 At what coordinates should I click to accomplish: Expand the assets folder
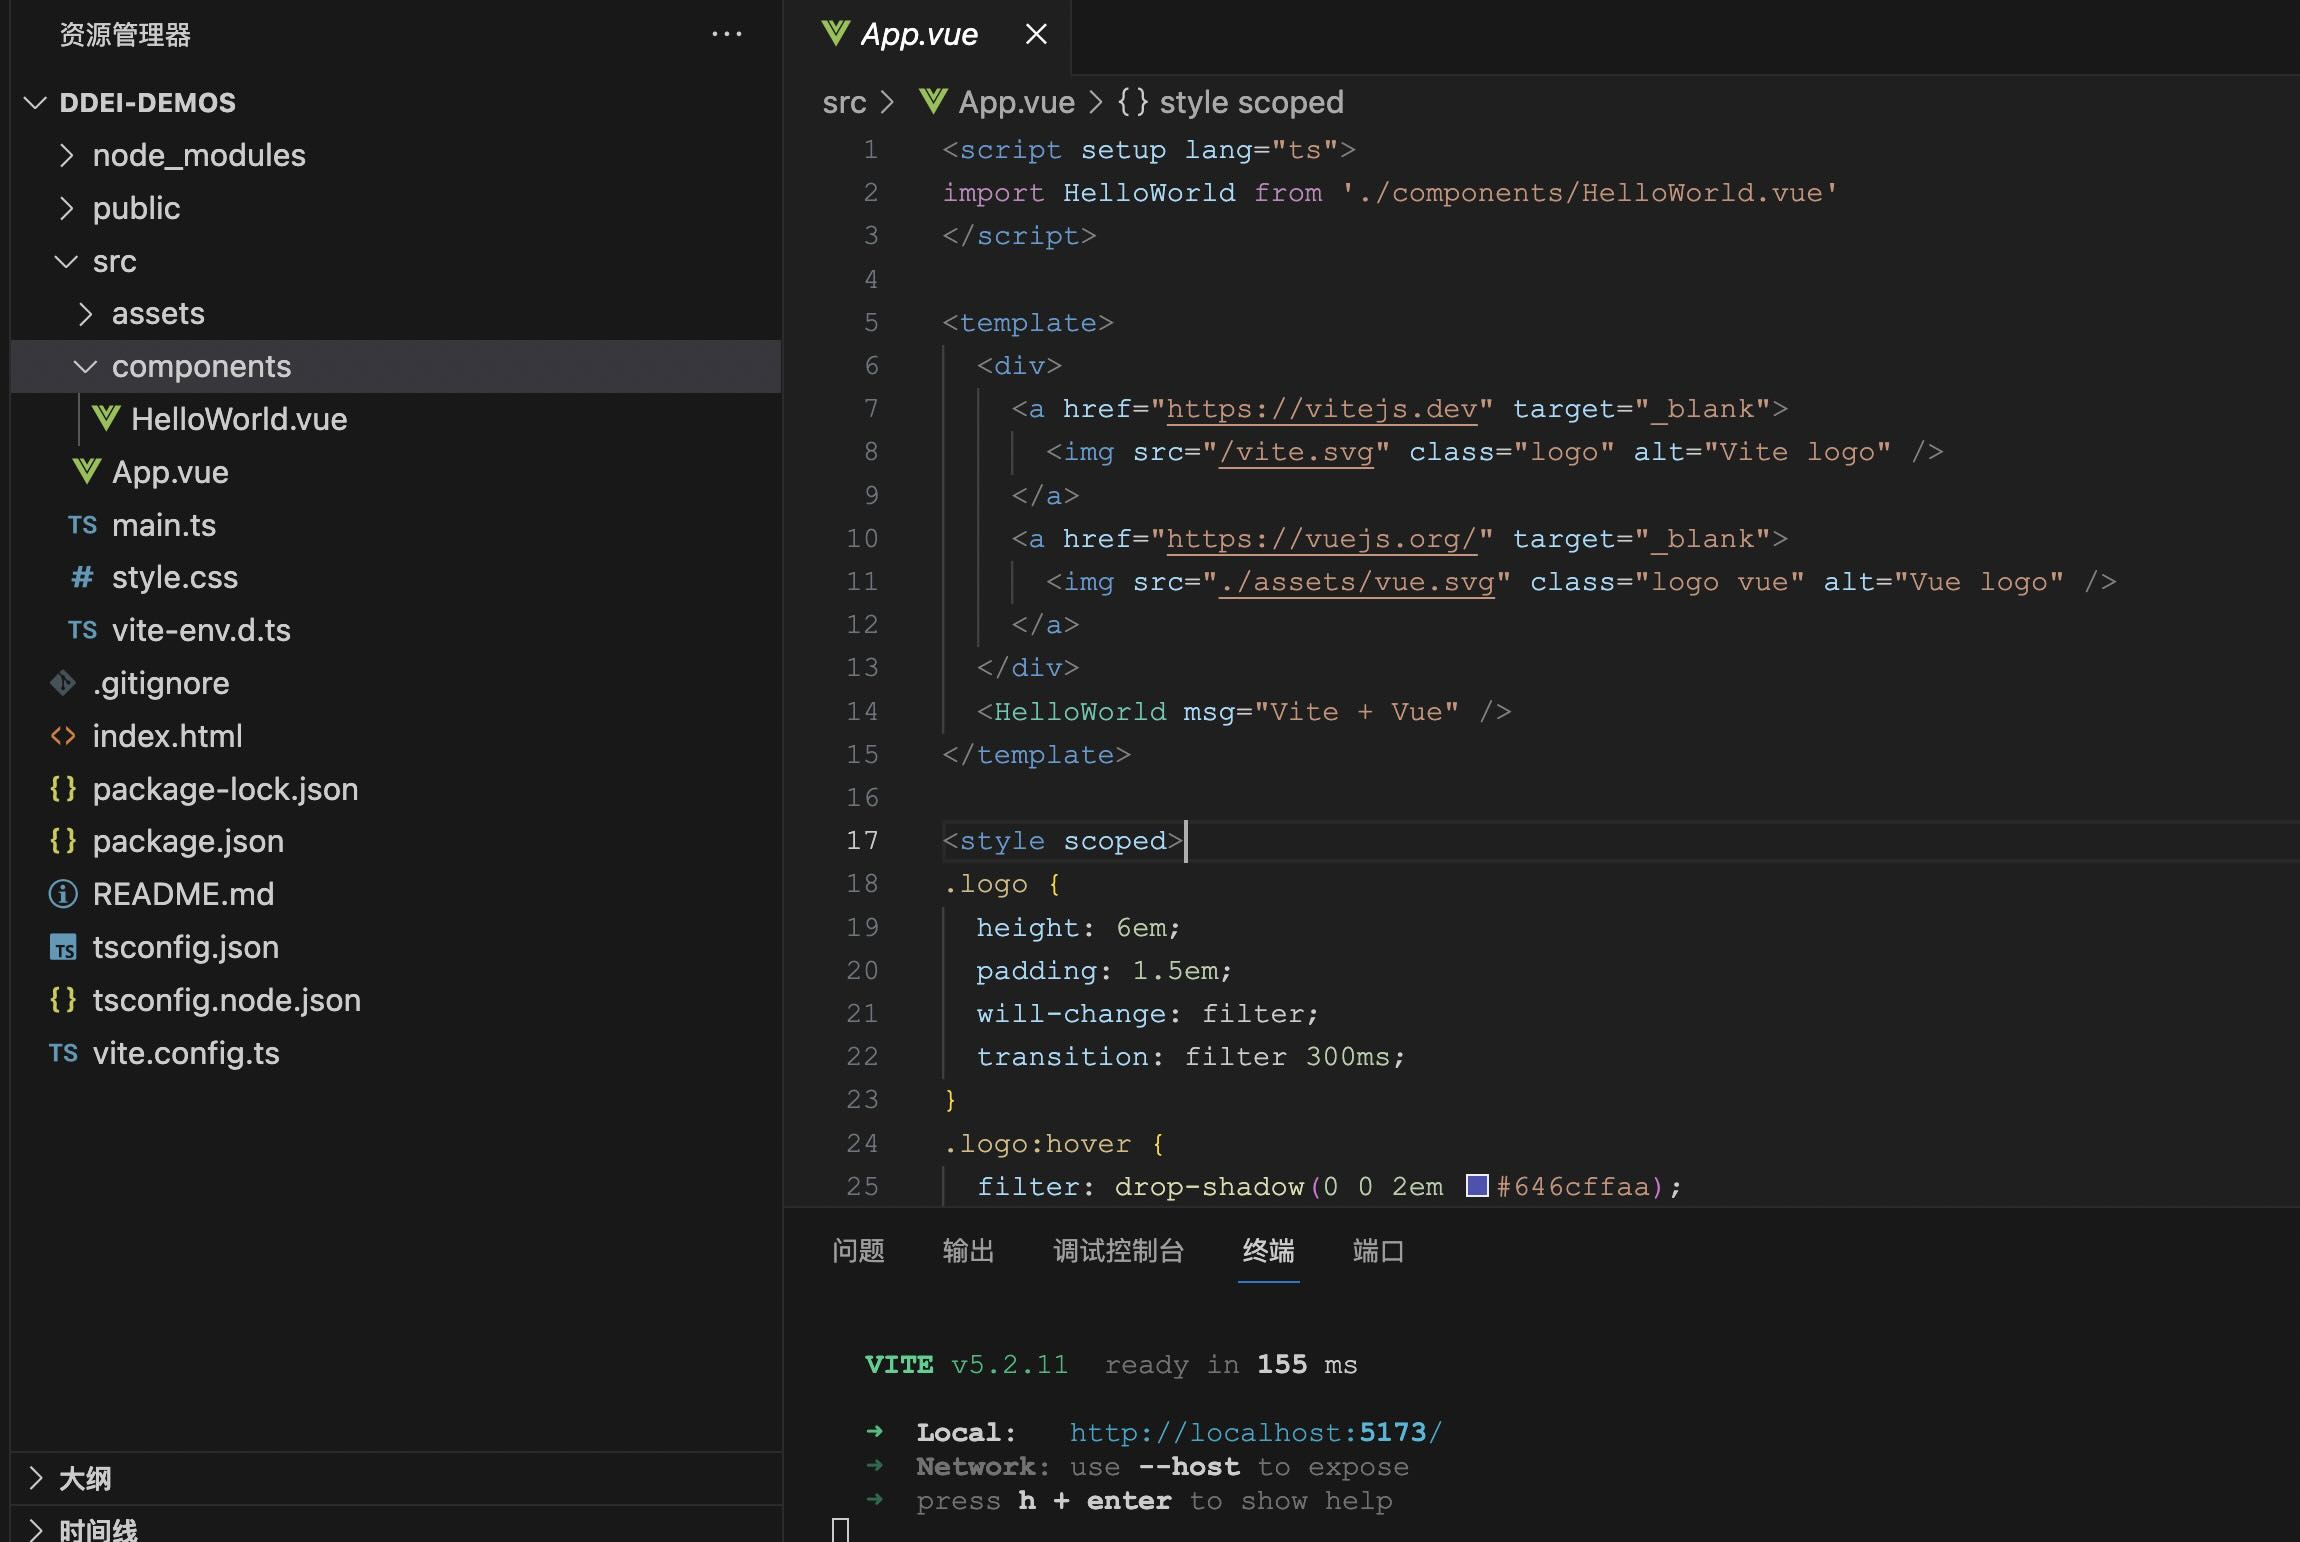click(x=86, y=314)
